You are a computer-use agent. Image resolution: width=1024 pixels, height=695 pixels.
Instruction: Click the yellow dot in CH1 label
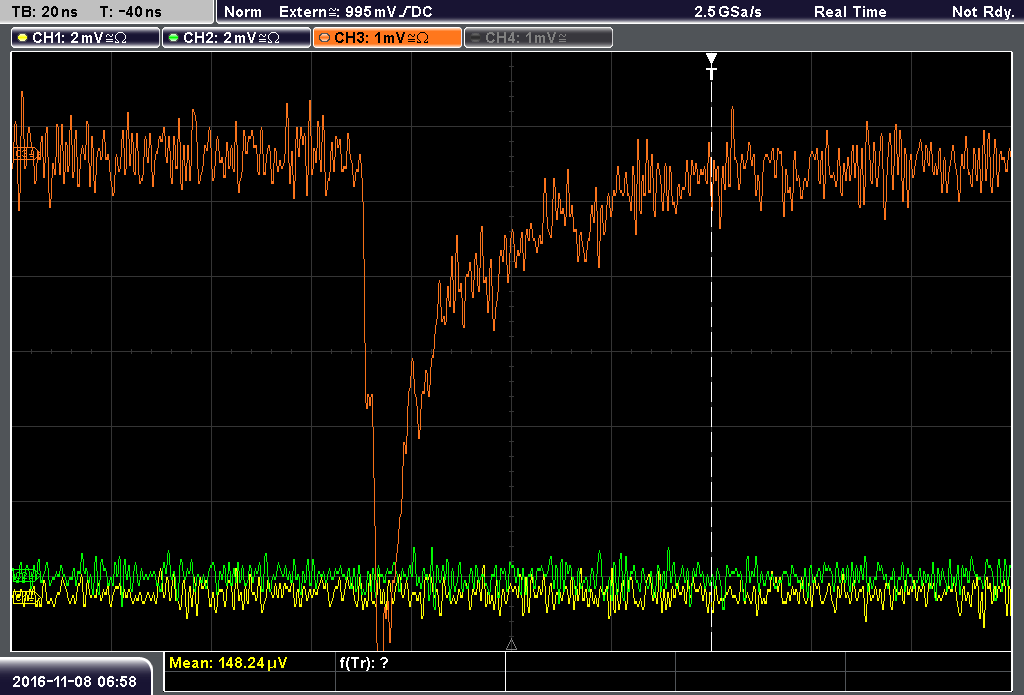(x=23, y=38)
